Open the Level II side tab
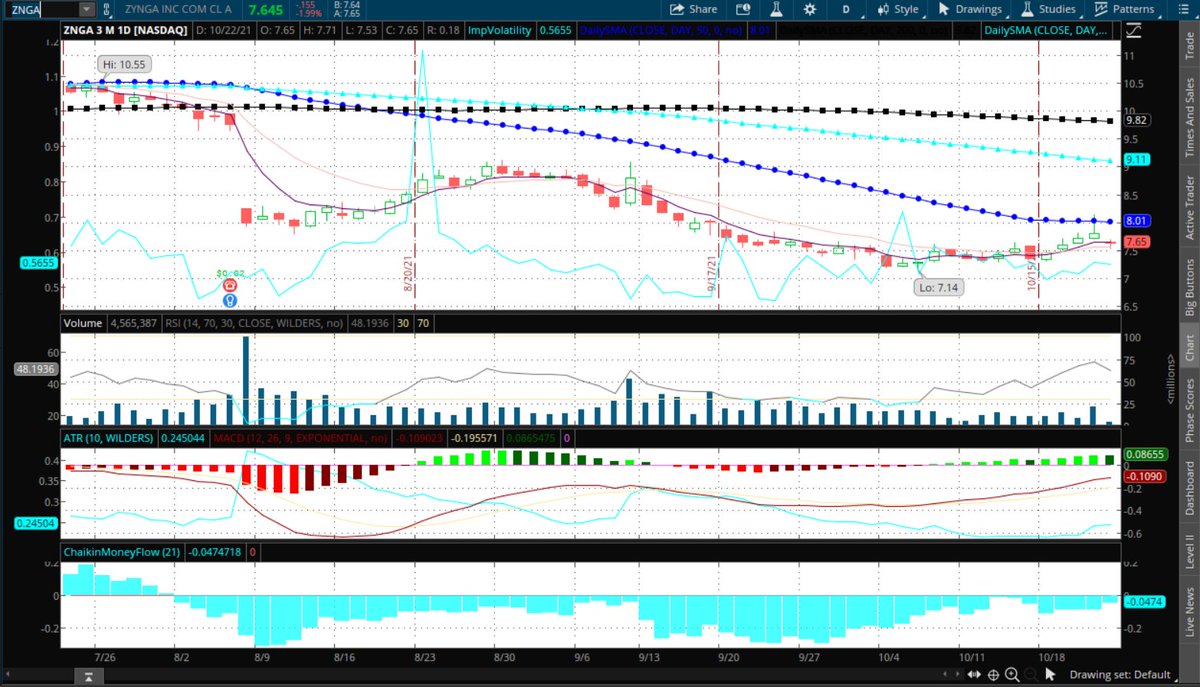The image size is (1200, 687). click(1189, 550)
